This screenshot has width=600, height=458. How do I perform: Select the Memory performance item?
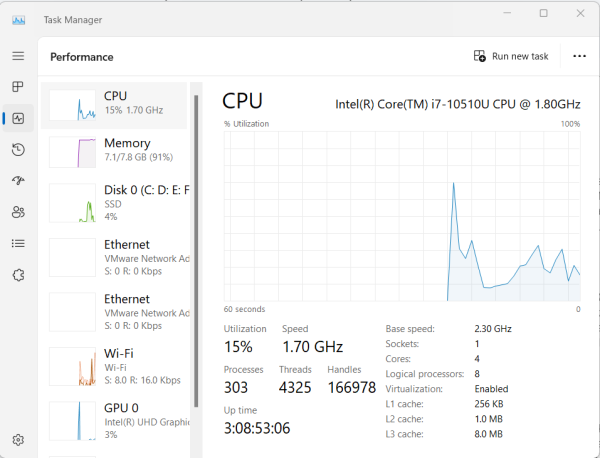tap(116, 152)
